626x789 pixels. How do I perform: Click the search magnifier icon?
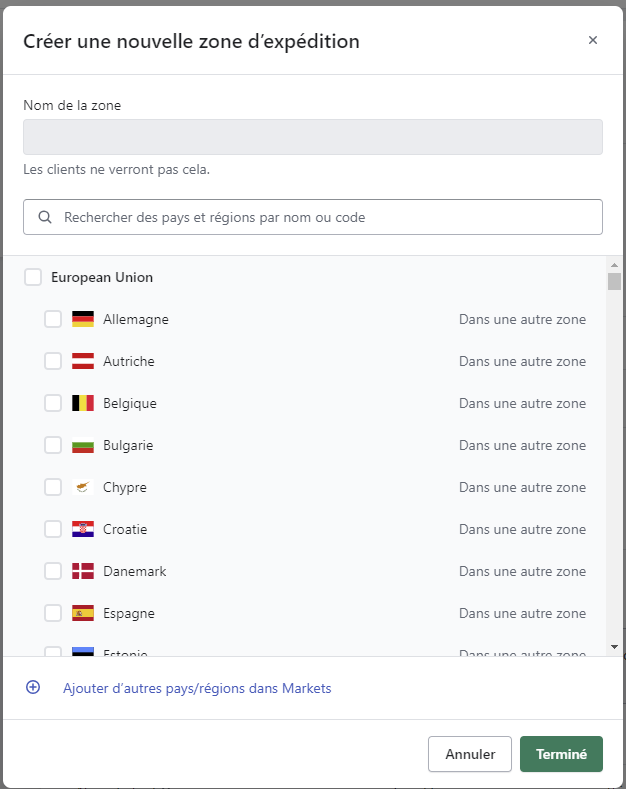(45, 217)
